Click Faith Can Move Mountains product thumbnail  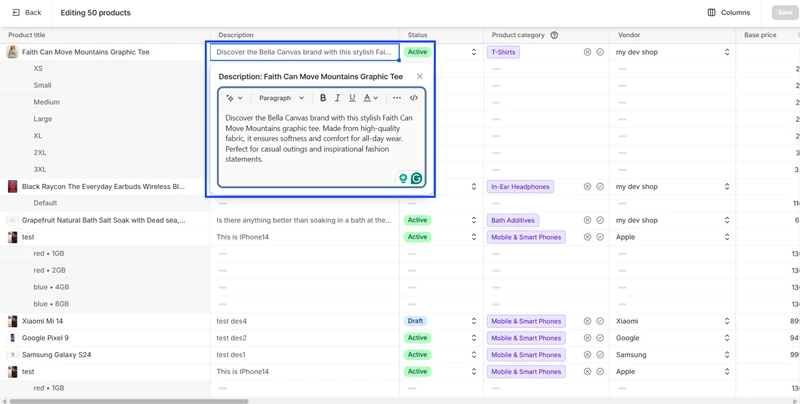12,52
